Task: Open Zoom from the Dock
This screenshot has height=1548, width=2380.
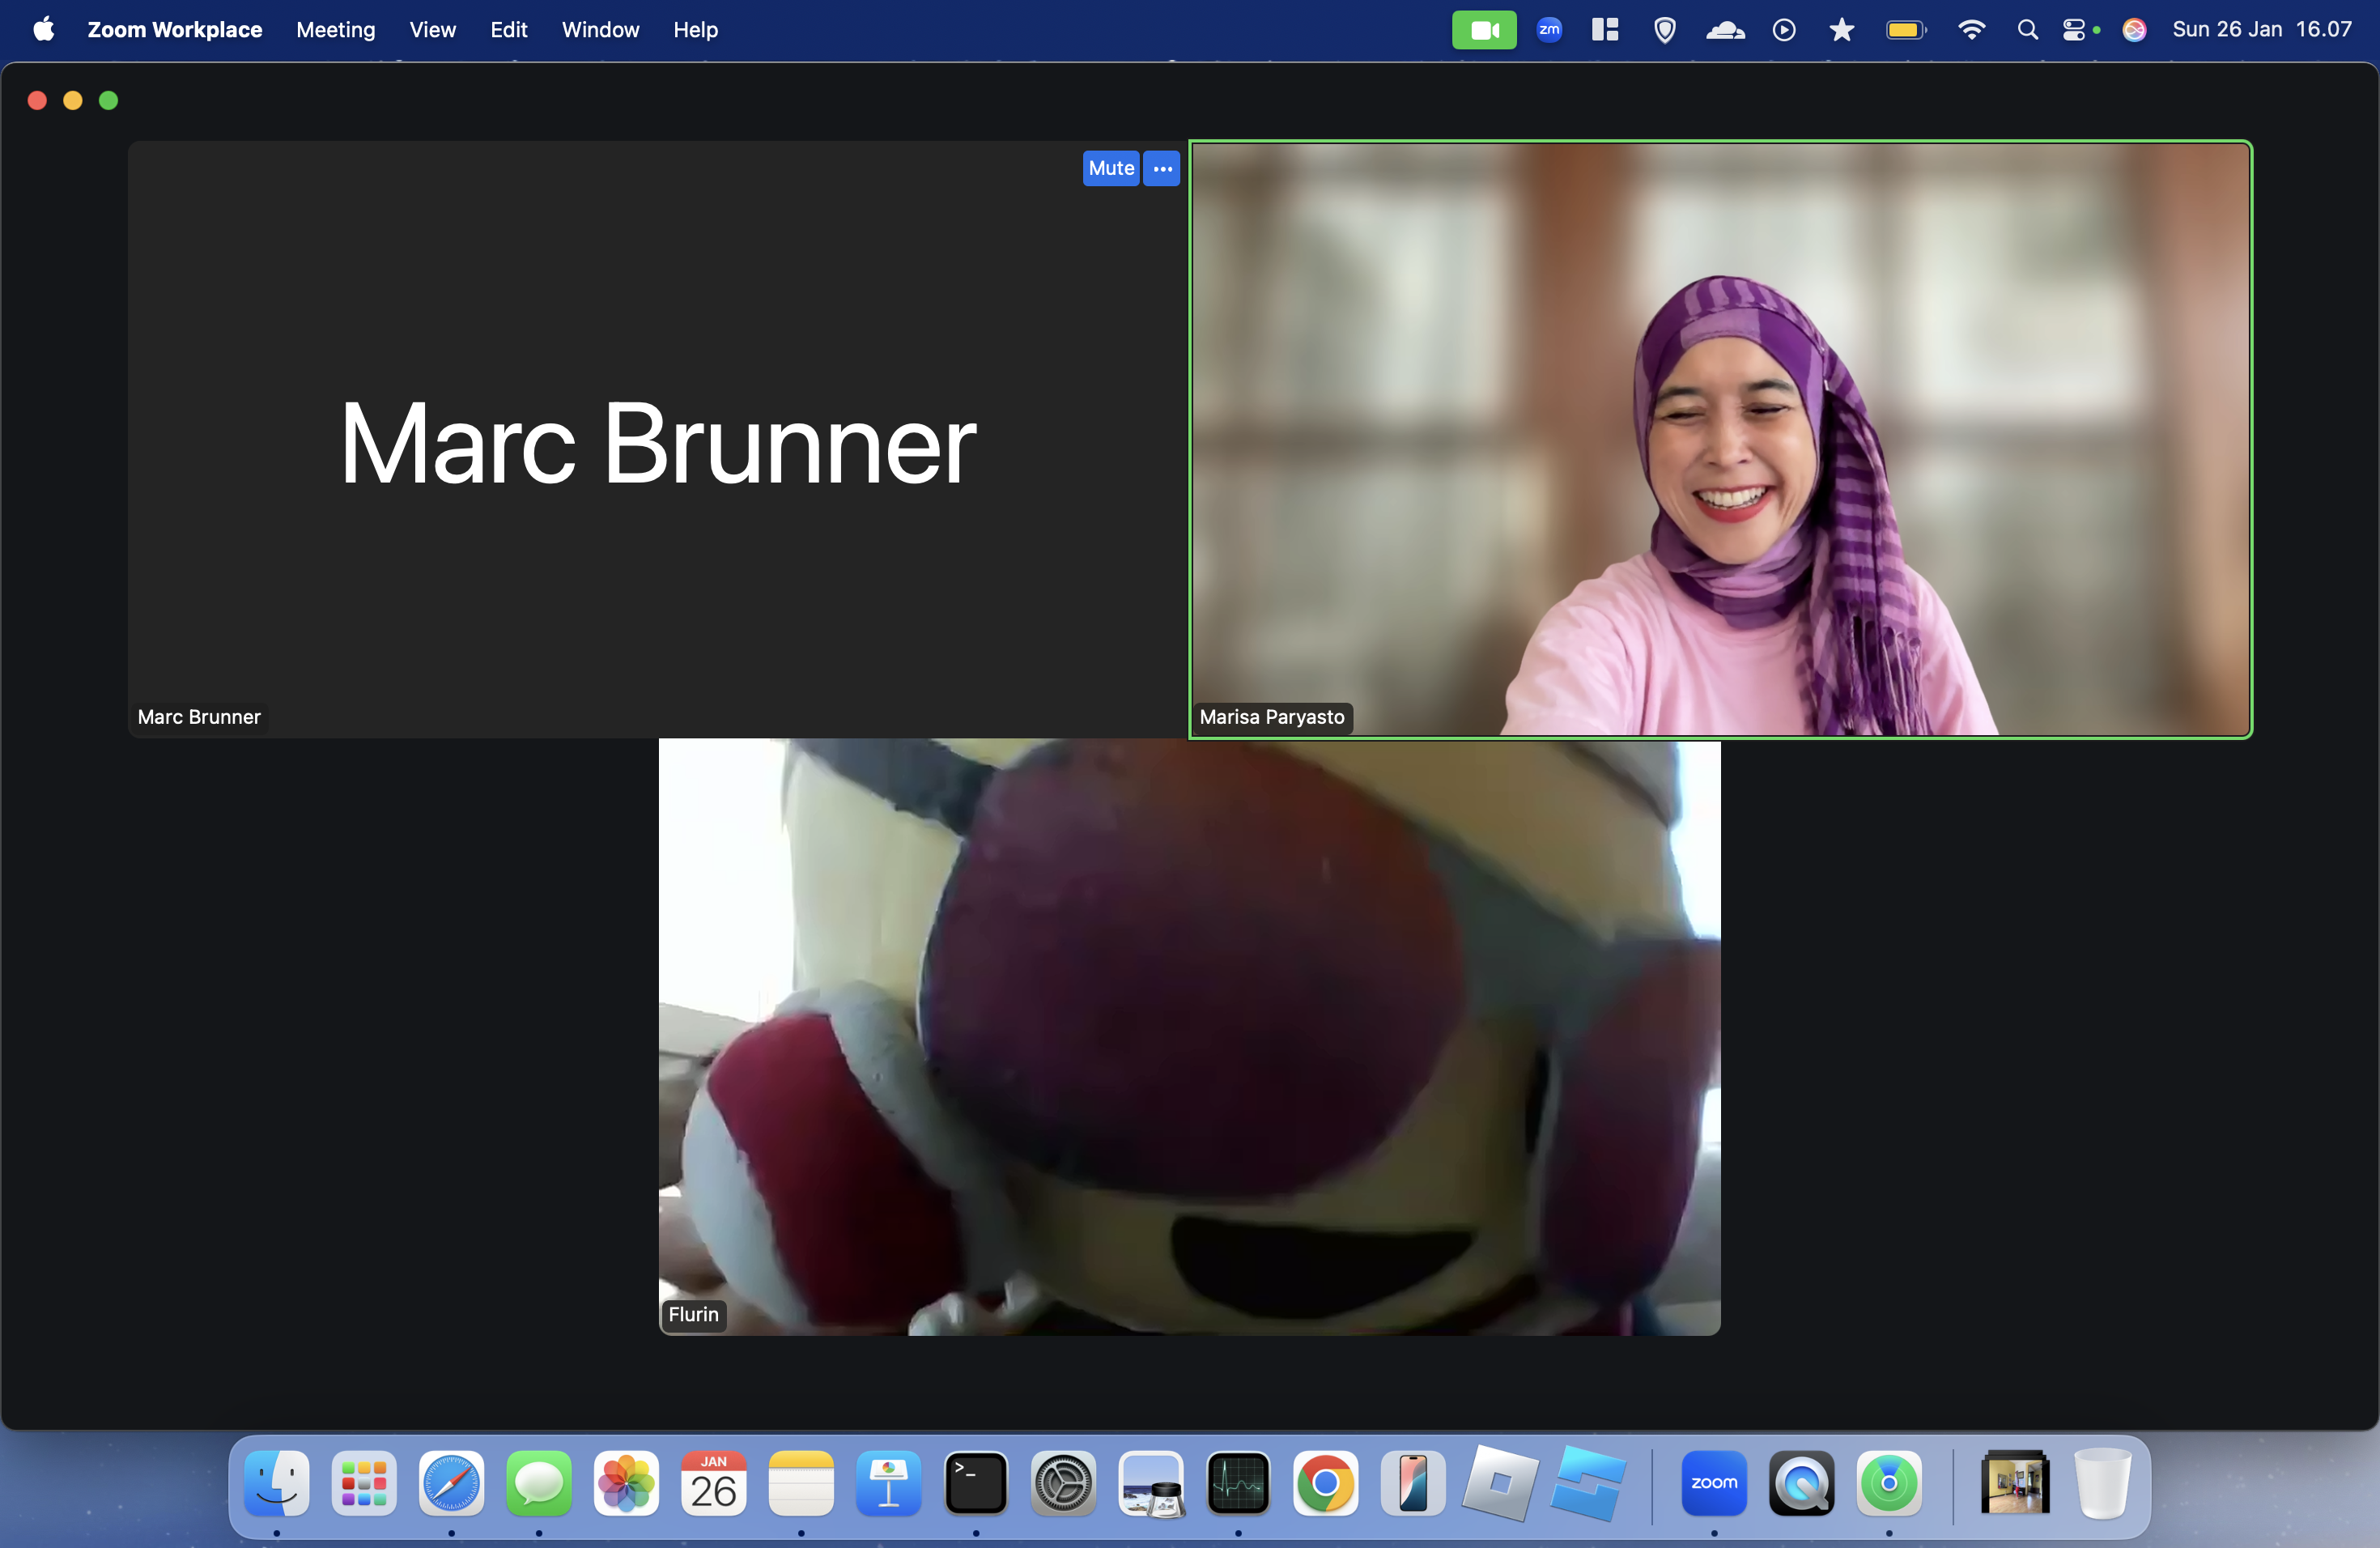Action: point(1714,1483)
